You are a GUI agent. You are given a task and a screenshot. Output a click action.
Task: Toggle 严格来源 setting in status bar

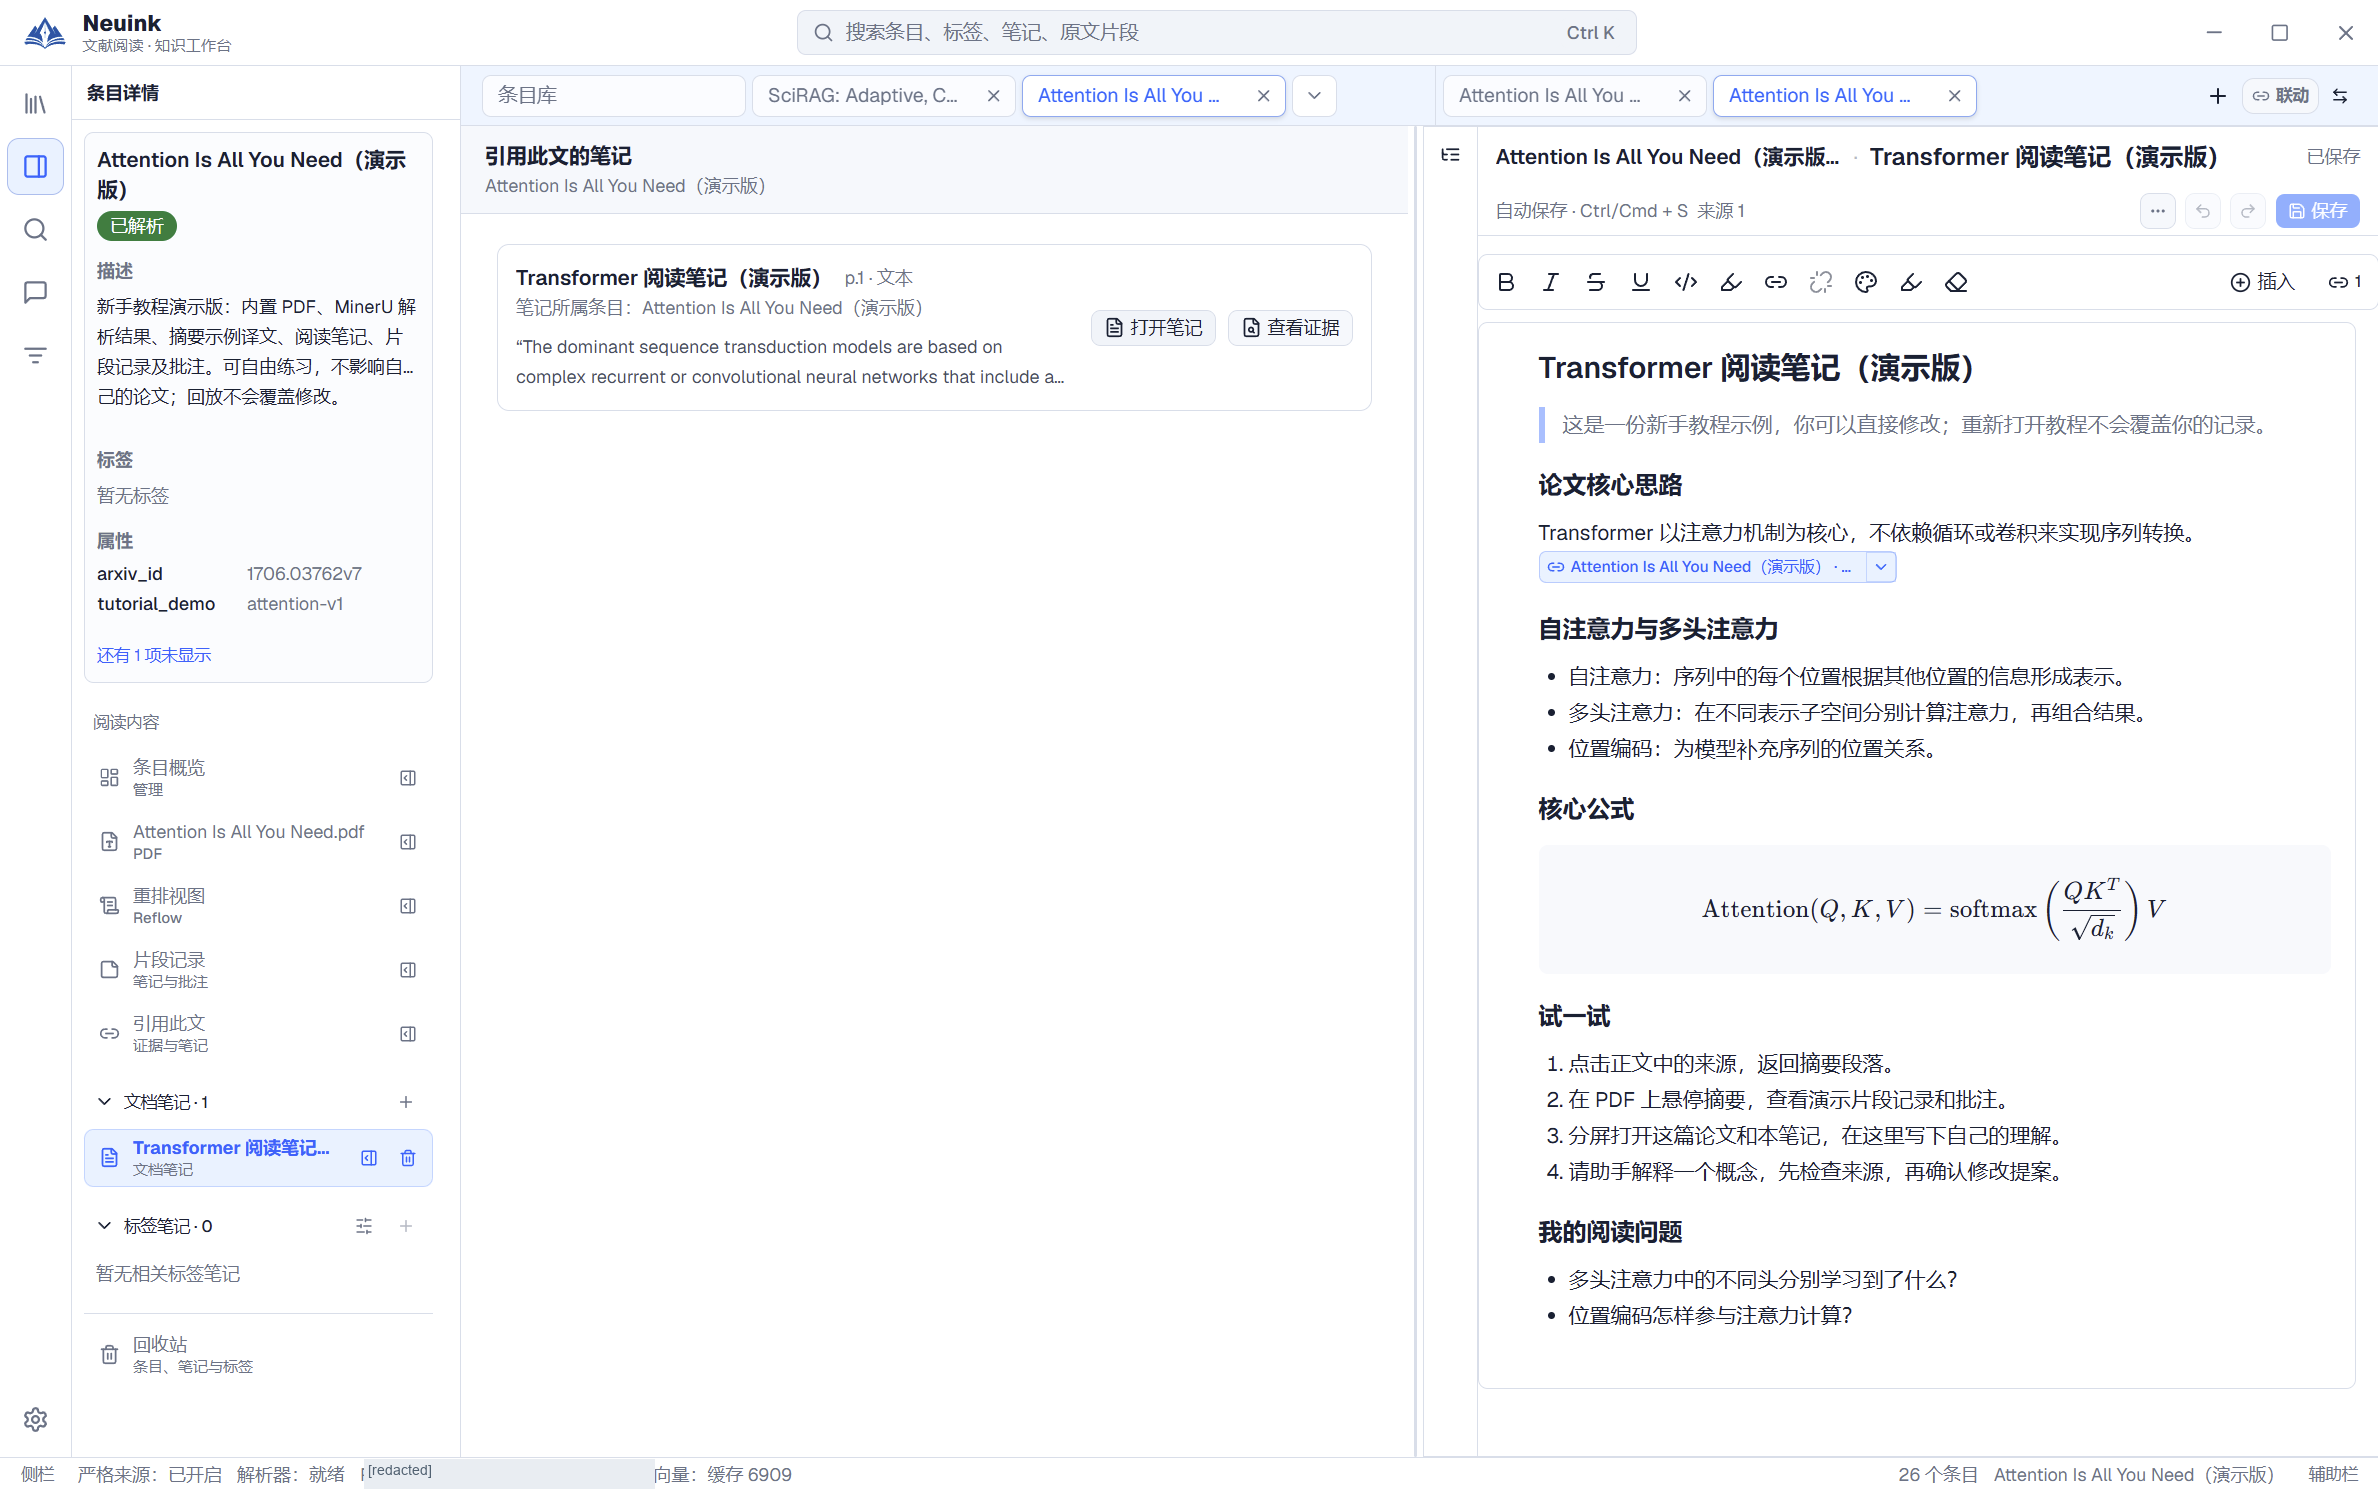[x=149, y=1474]
